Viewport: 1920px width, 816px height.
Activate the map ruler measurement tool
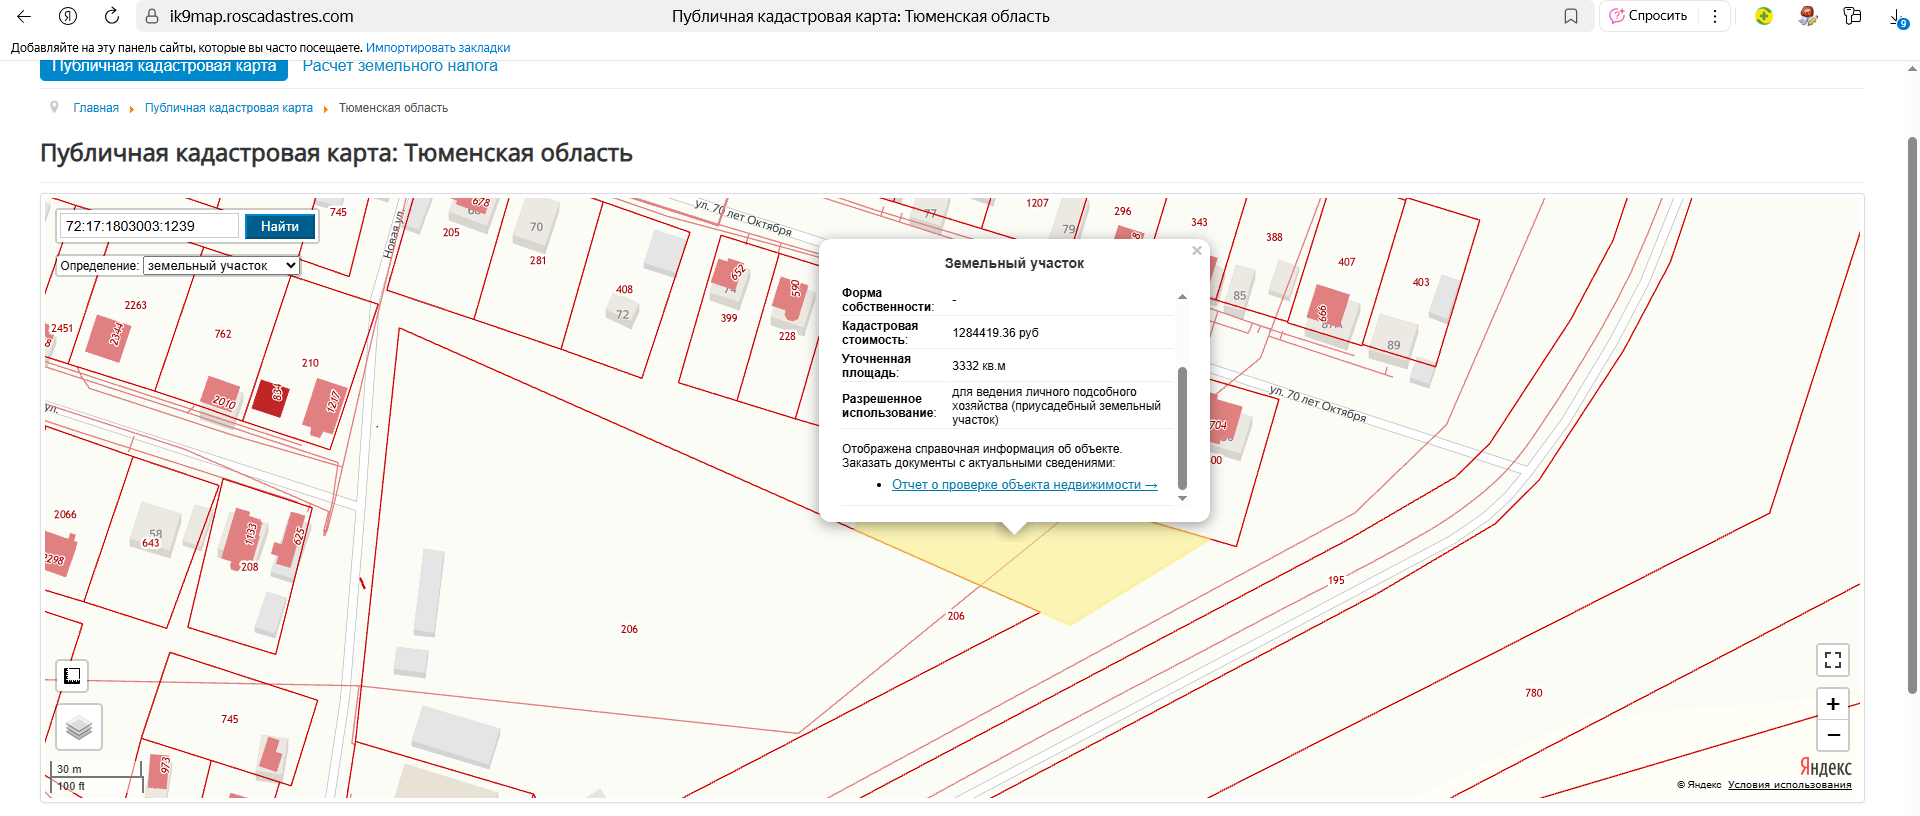tap(72, 676)
